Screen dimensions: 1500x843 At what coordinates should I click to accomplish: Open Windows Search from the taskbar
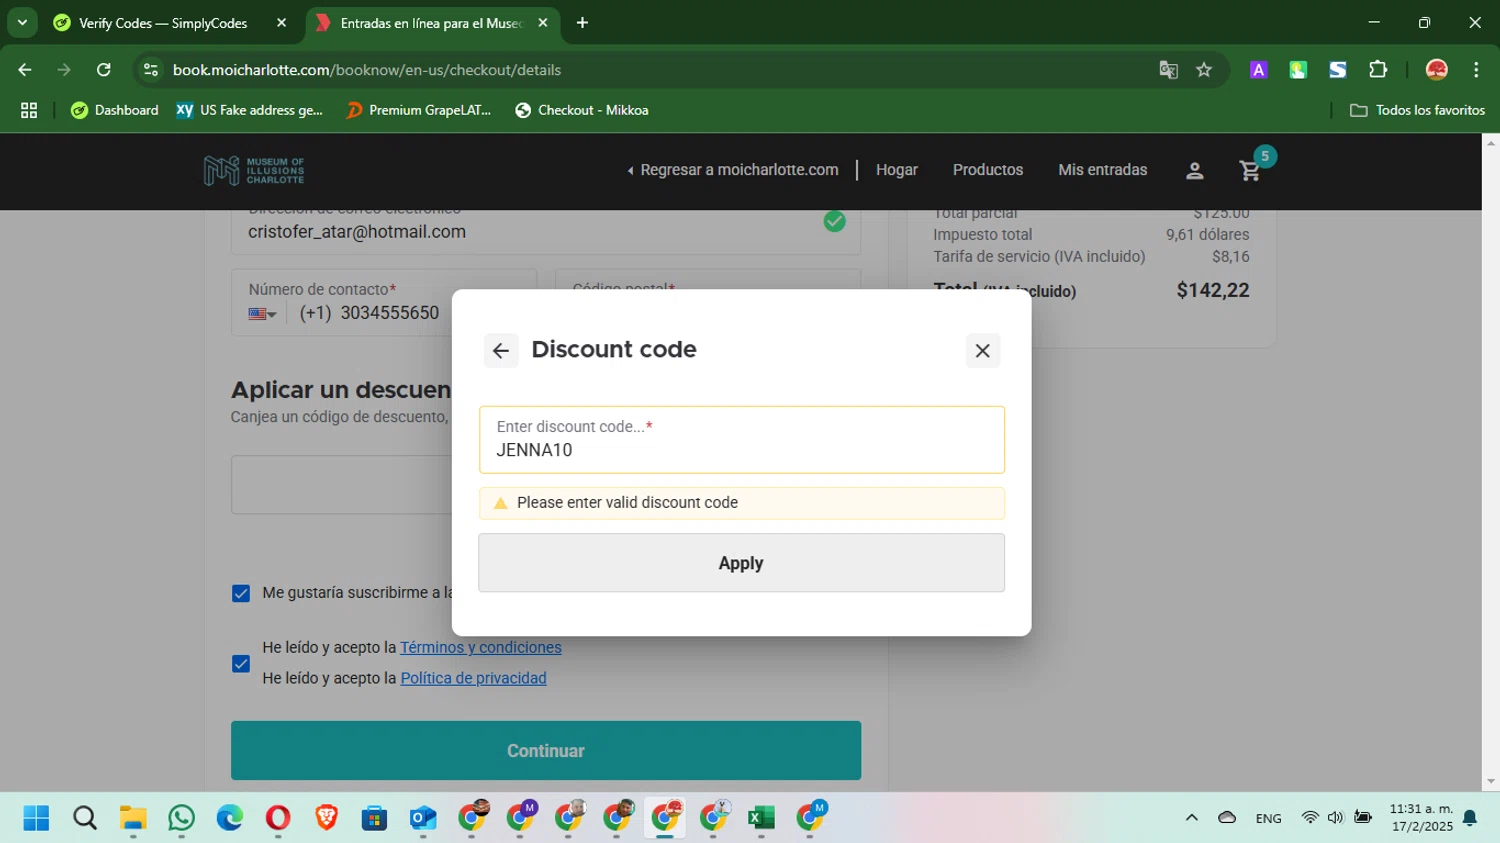tap(85, 818)
